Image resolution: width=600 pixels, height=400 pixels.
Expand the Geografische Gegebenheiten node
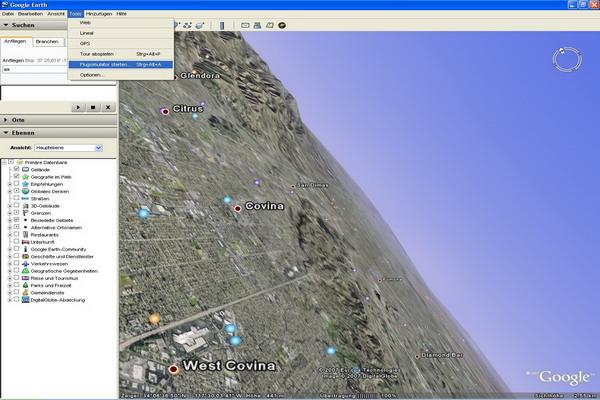[x=10, y=271]
